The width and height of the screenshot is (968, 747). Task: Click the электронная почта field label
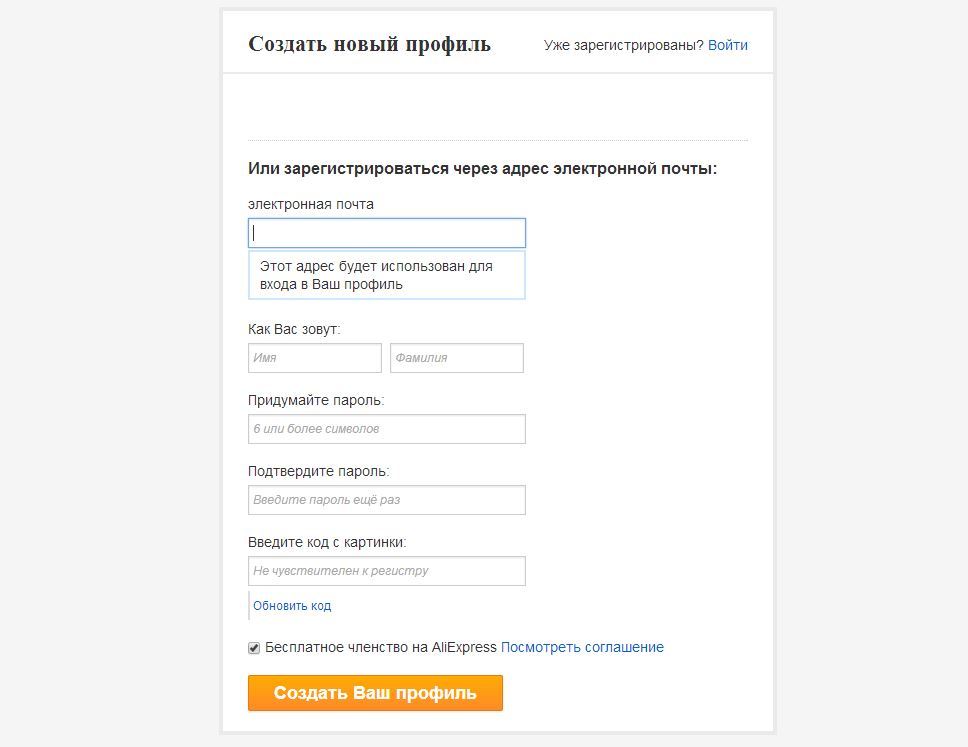tap(311, 204)
